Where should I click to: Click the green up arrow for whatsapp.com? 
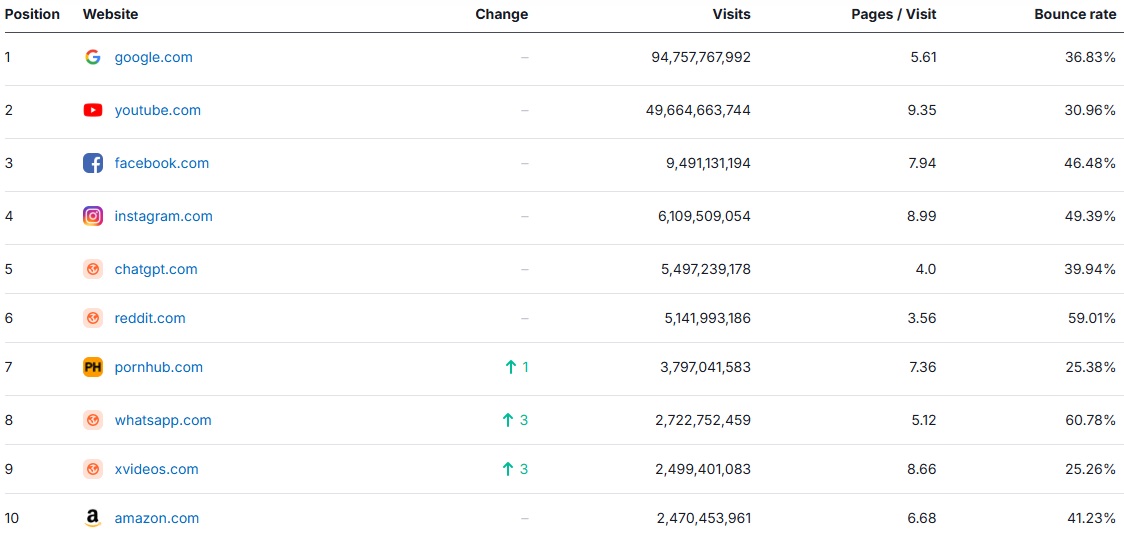(x=507, y=420)
